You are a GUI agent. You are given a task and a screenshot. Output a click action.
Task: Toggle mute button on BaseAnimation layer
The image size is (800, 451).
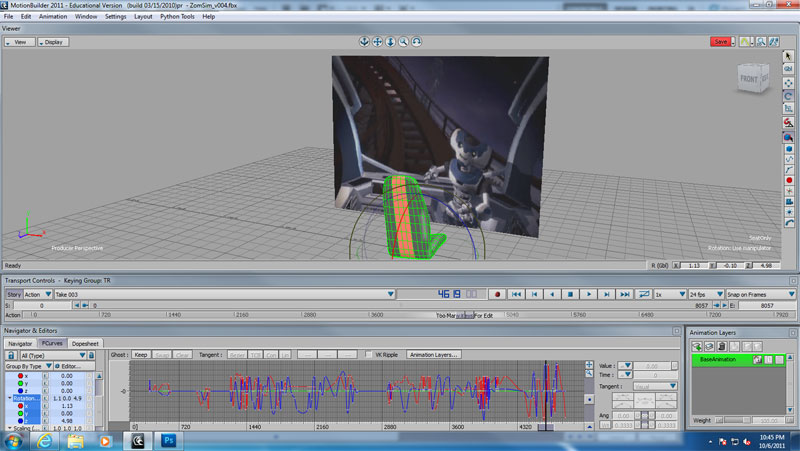click(x=768, y=360)
